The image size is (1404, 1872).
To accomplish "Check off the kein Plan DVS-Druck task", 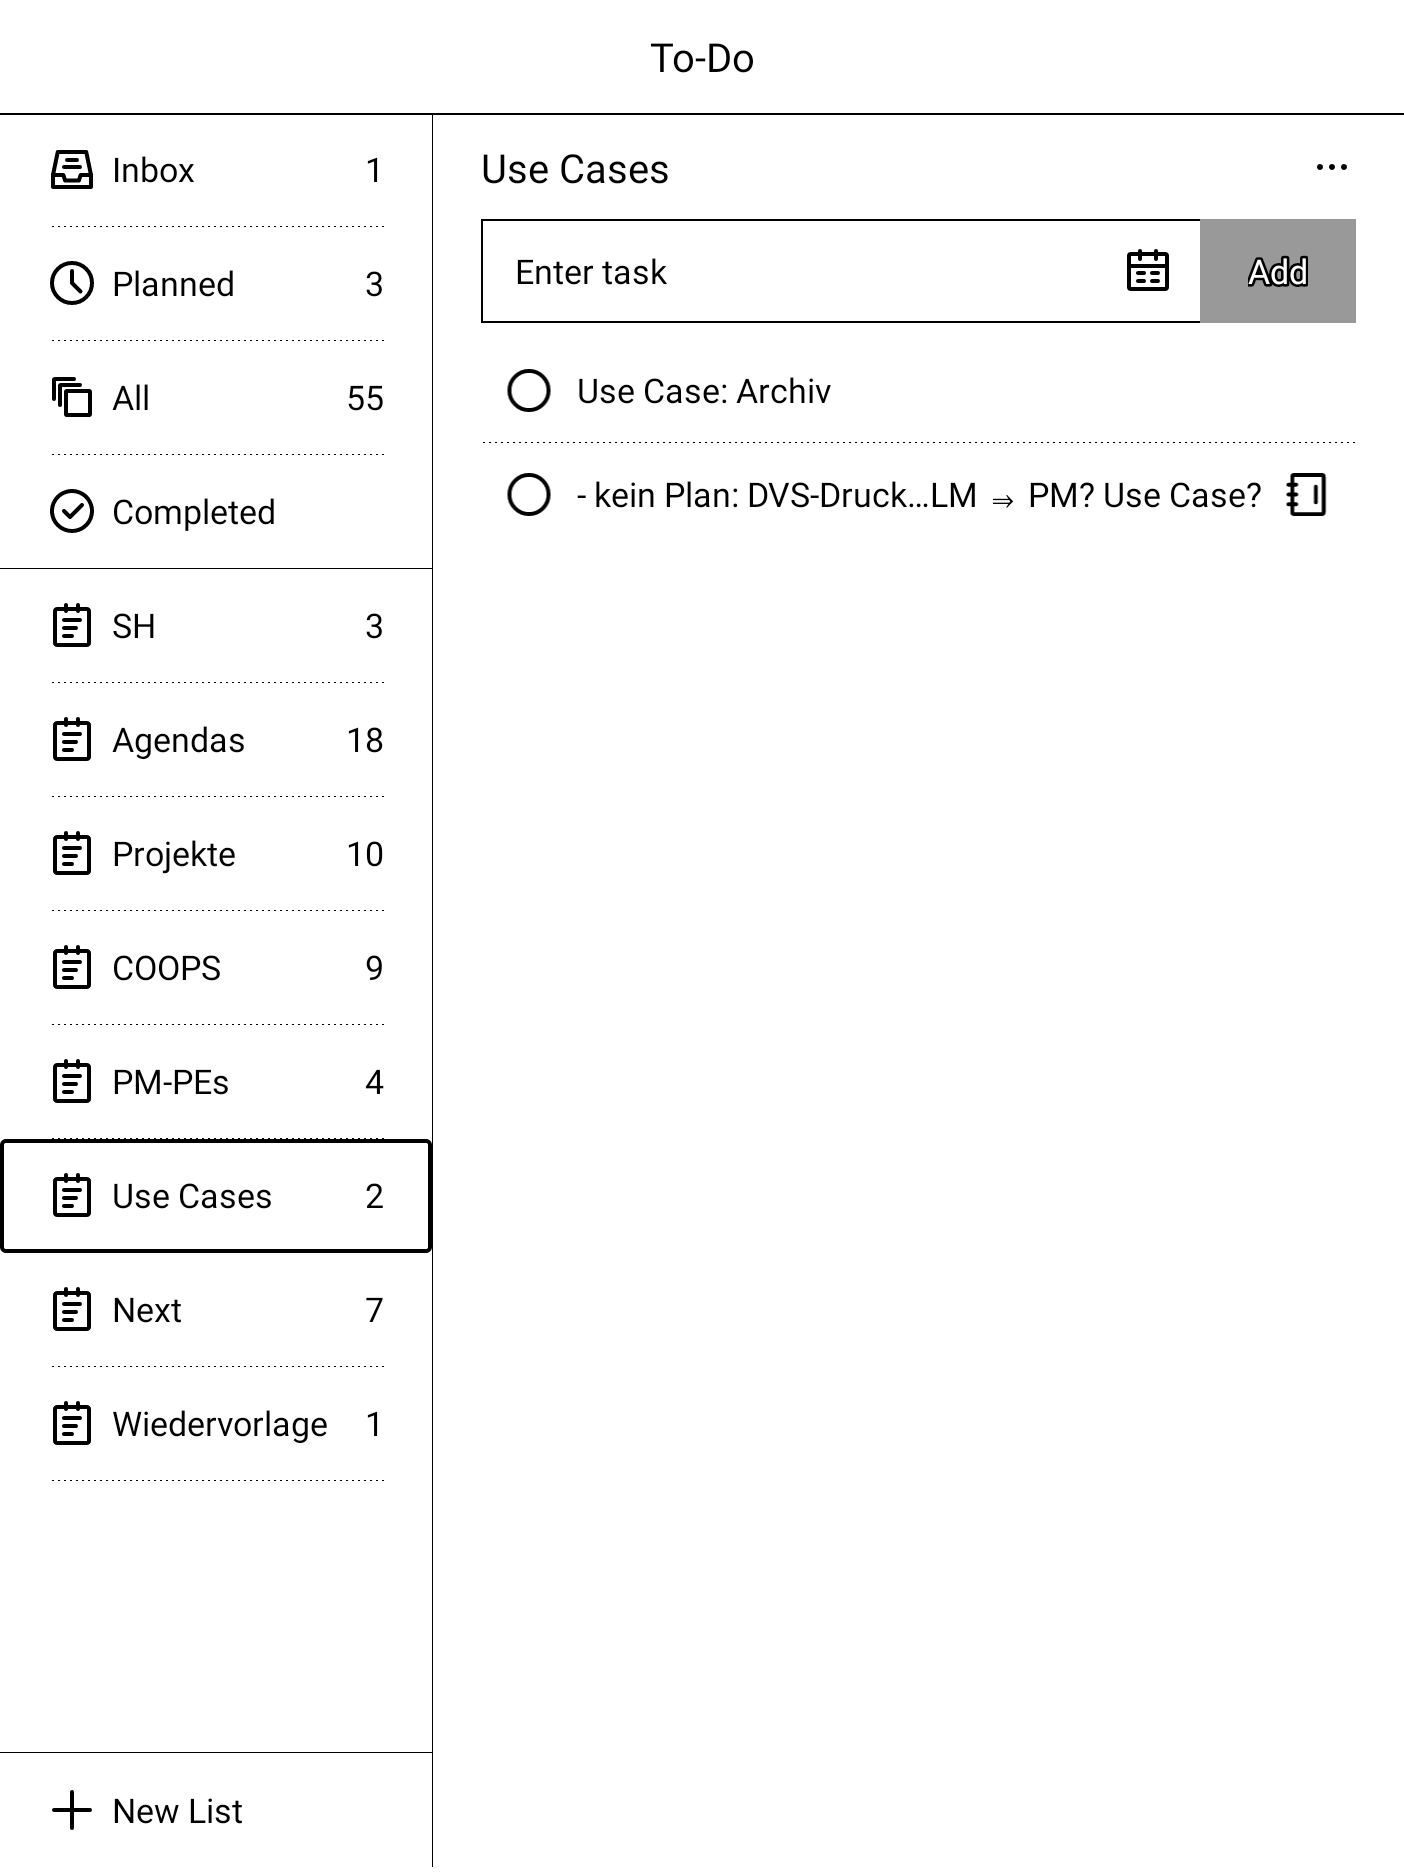I will pos(529,495).
